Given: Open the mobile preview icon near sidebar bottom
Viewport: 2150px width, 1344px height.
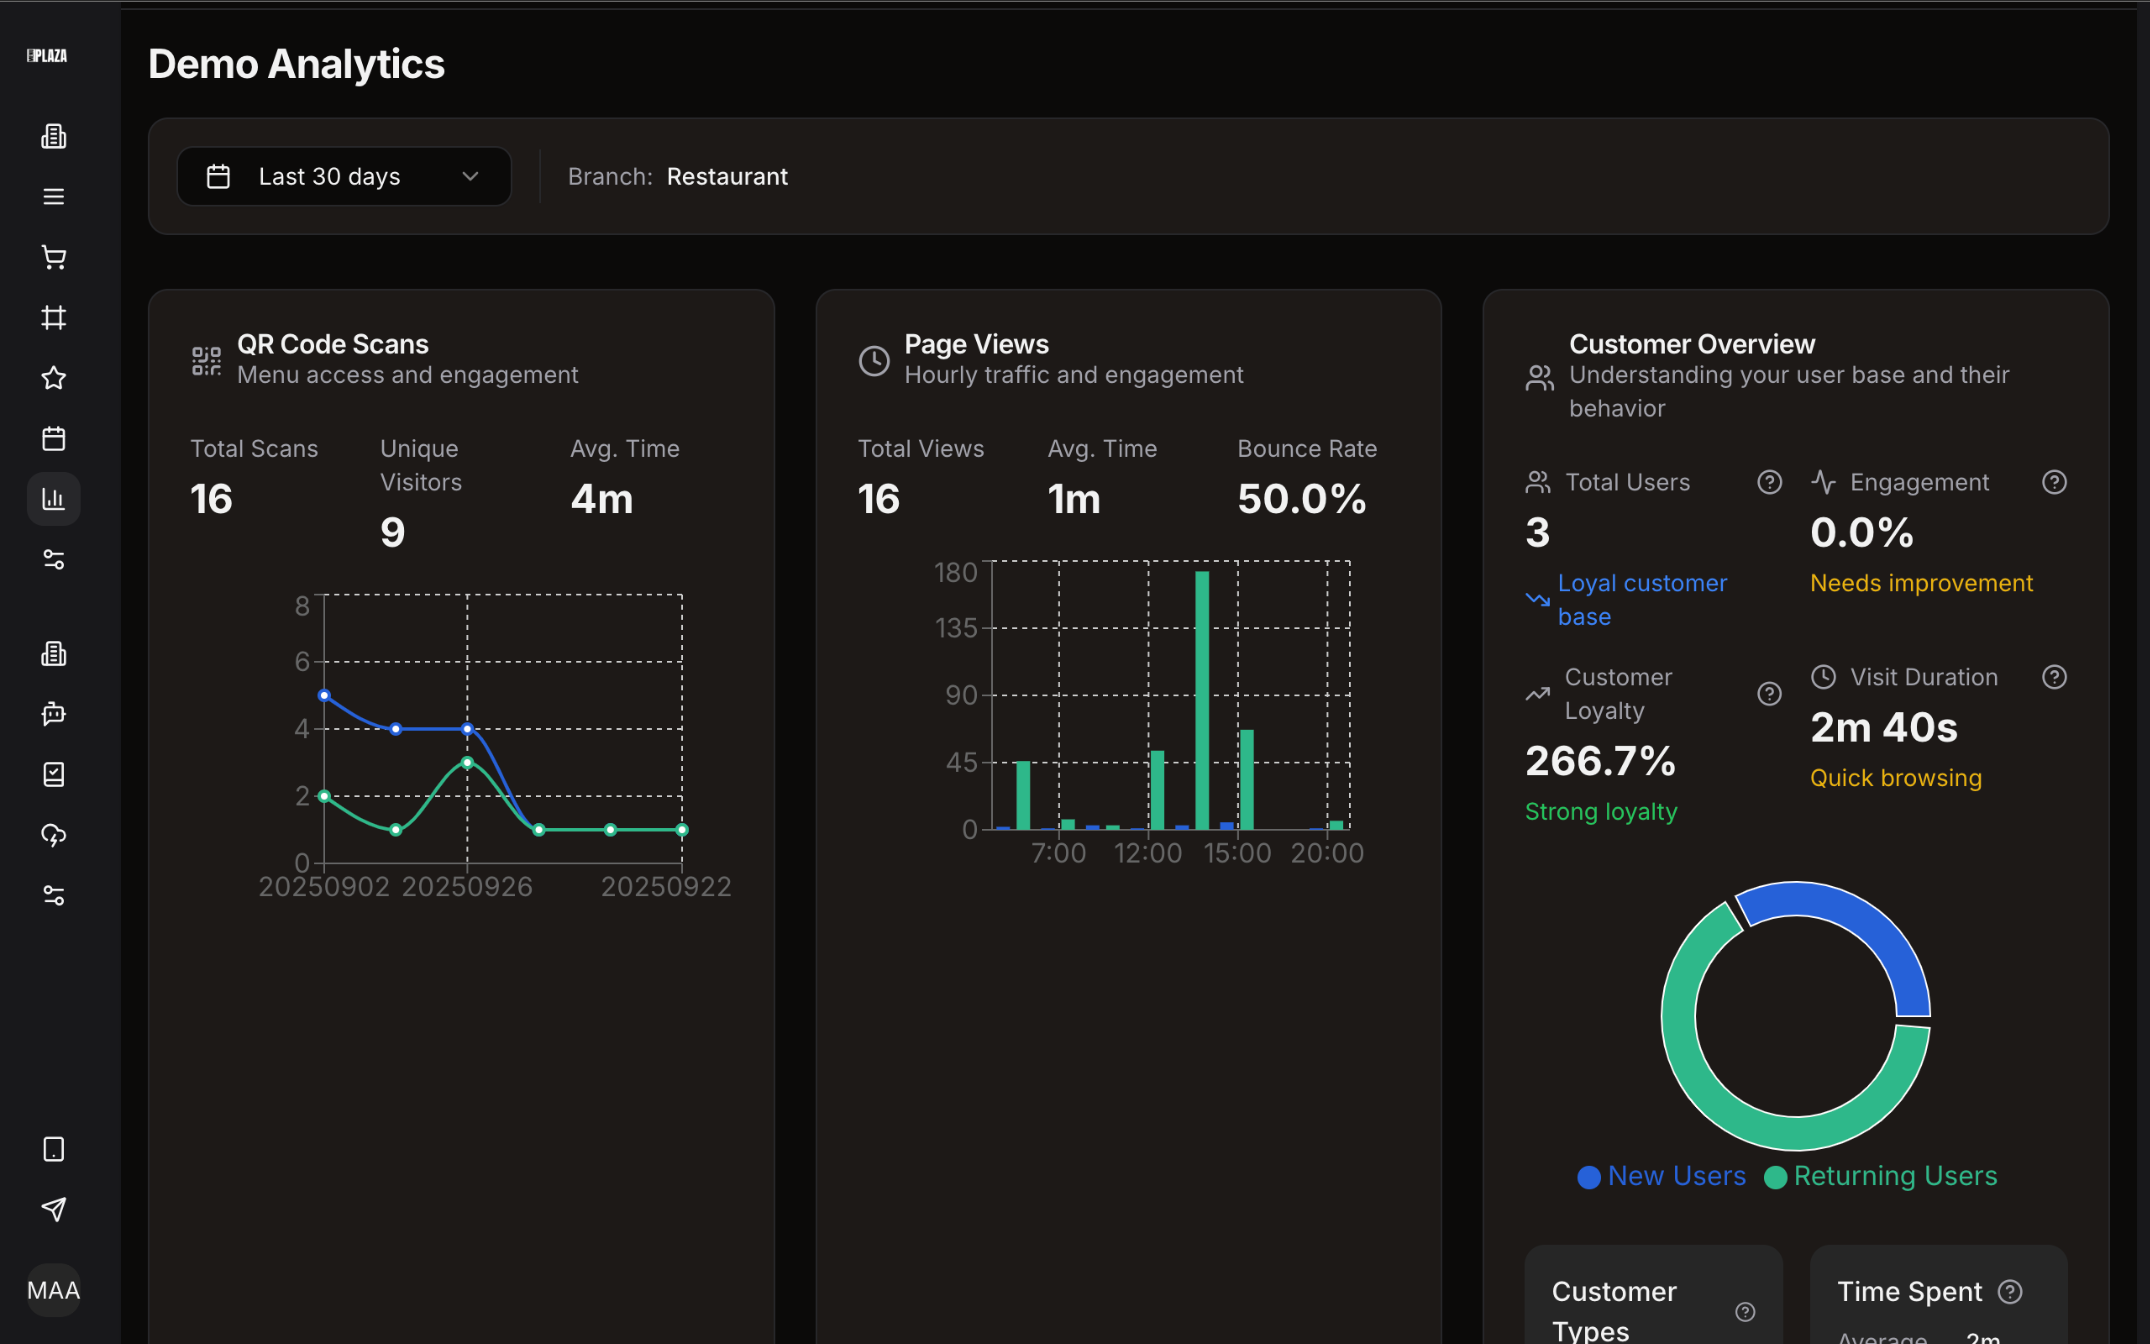Looking at the screenshot, I should (53, 1149).
